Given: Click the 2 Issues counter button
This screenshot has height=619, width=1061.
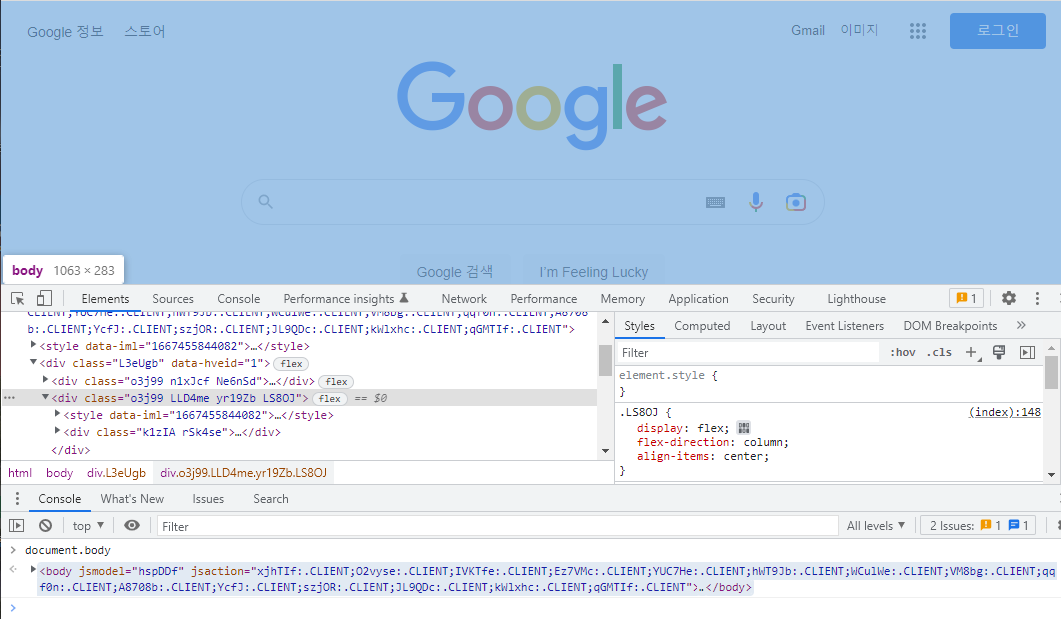Looking at the screenshot, I should [978, 526].
